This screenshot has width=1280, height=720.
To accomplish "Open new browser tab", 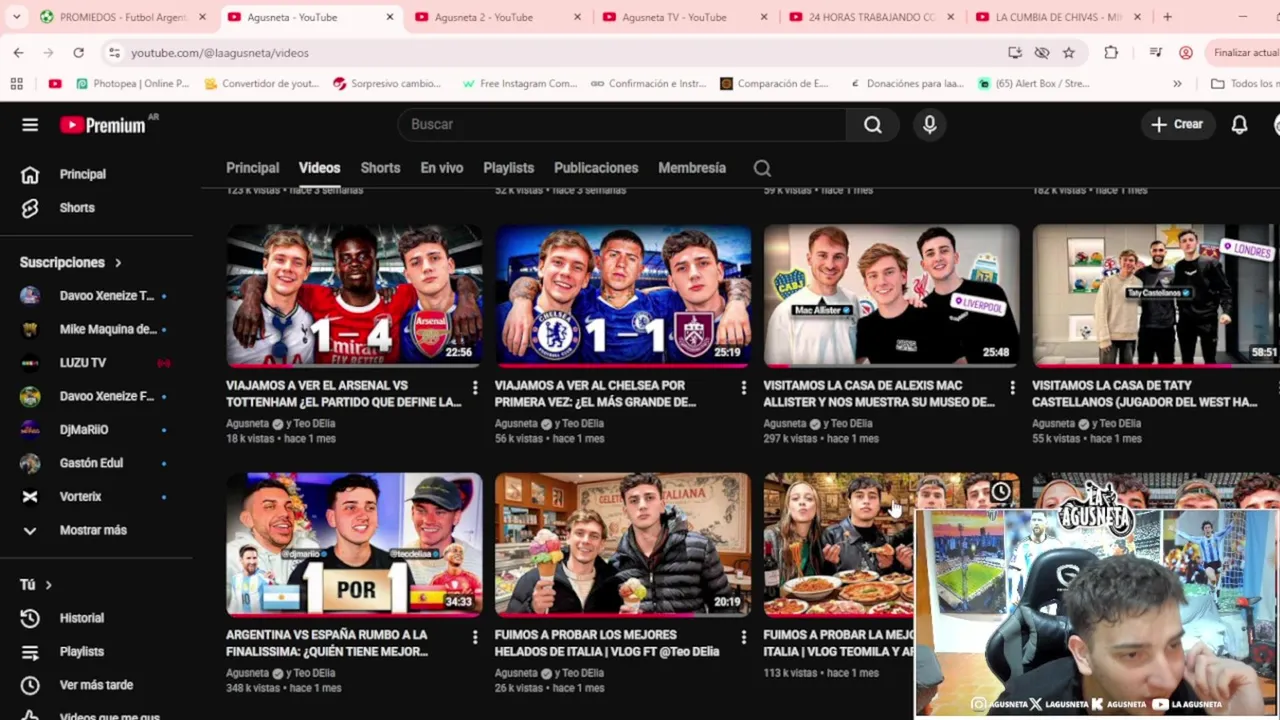I will pos(1167,17).
